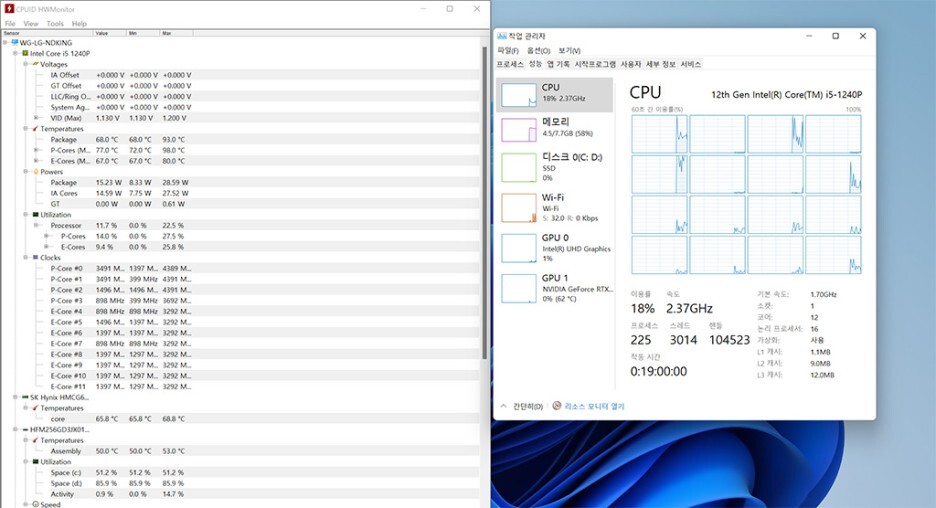Click the Clocks section icon
The width and height of the screenshot is (936, 508).
point(35,258)
